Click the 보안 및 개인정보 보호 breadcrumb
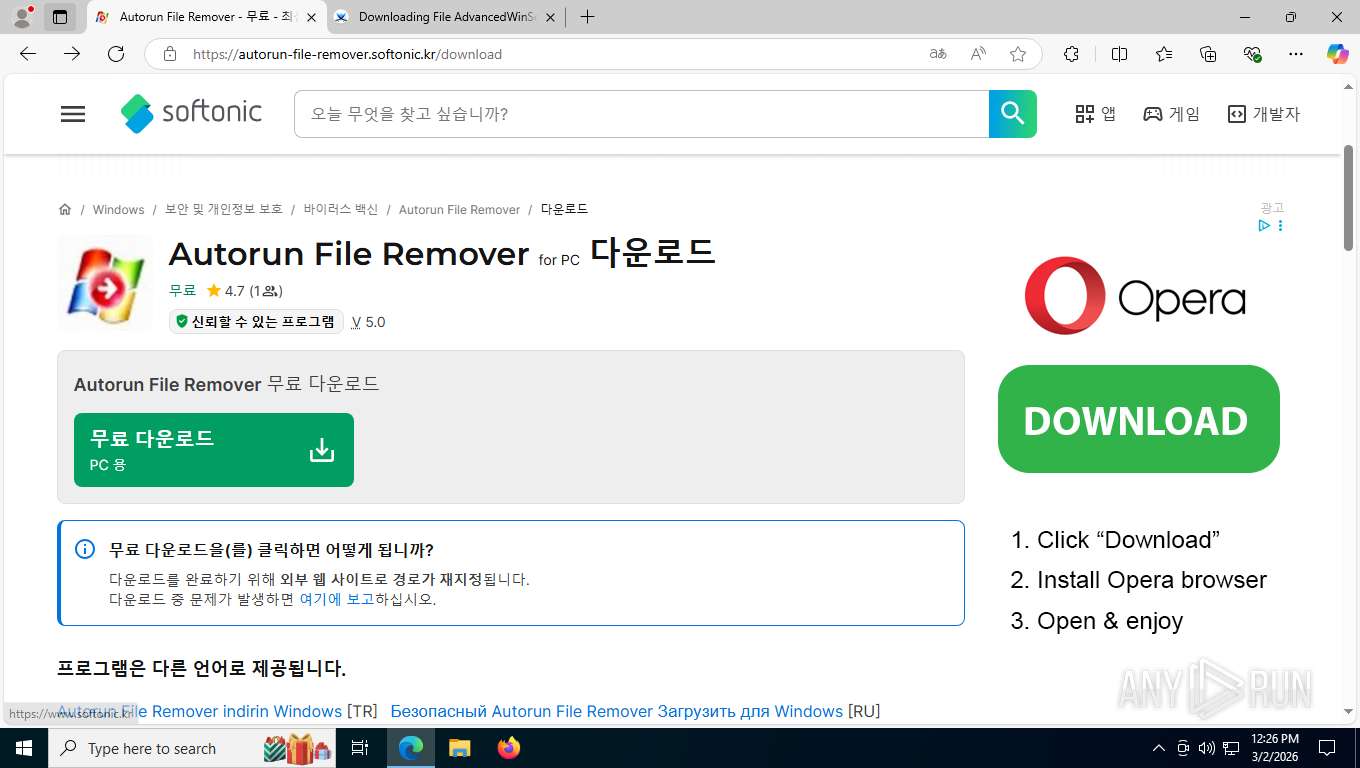 [x=224, y=209]
